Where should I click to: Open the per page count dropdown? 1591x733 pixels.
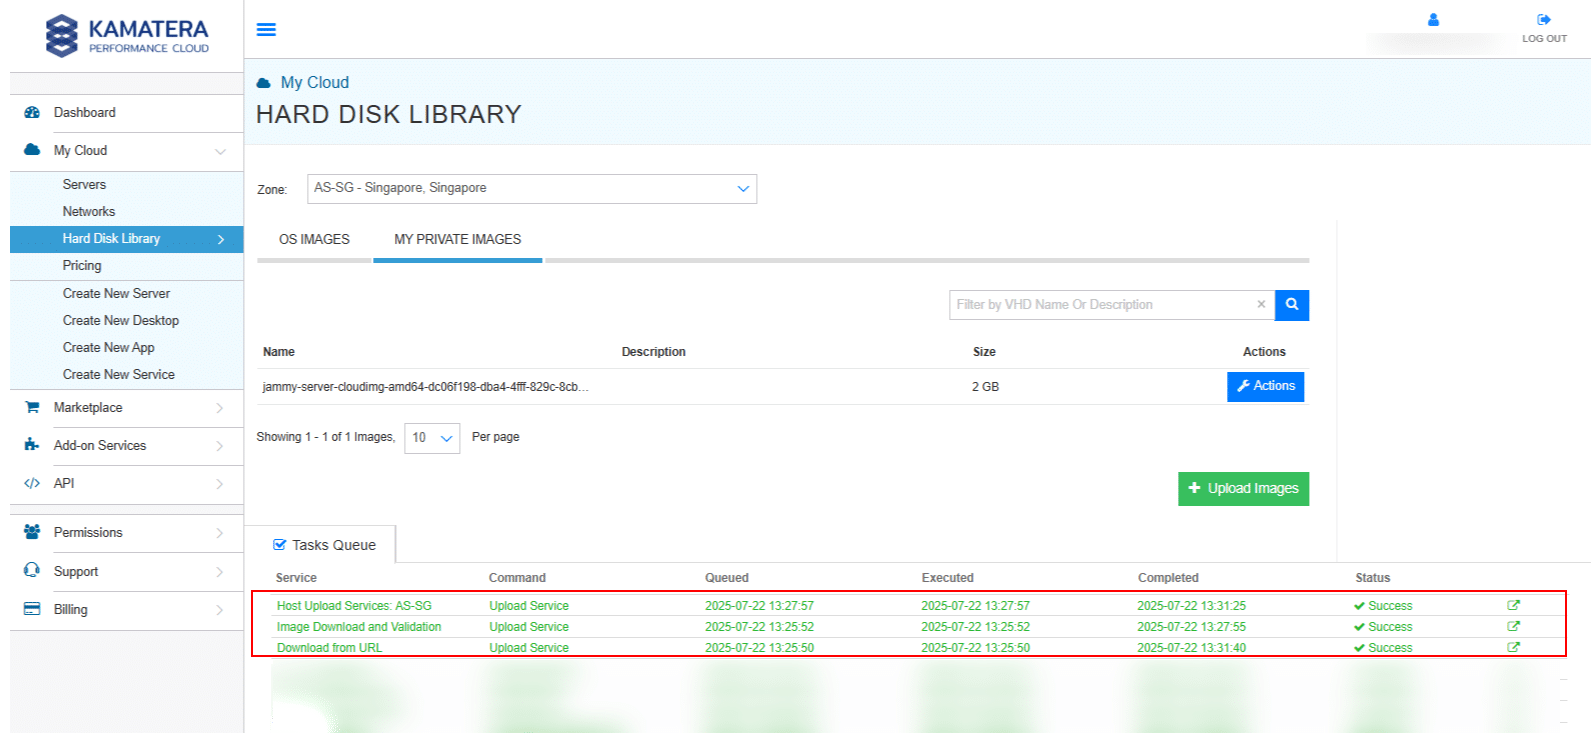tap(432, 438)
